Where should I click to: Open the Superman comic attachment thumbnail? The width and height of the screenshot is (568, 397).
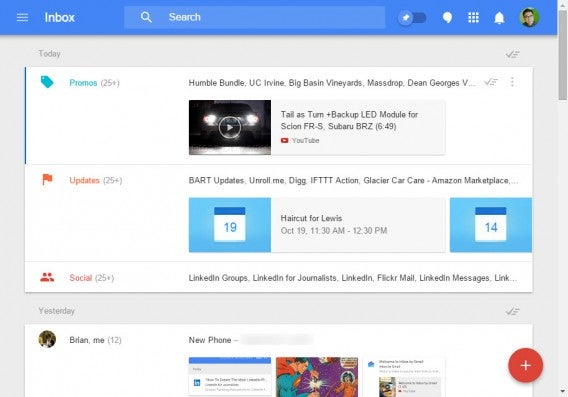pyautogui.click(x=317, y=377)
